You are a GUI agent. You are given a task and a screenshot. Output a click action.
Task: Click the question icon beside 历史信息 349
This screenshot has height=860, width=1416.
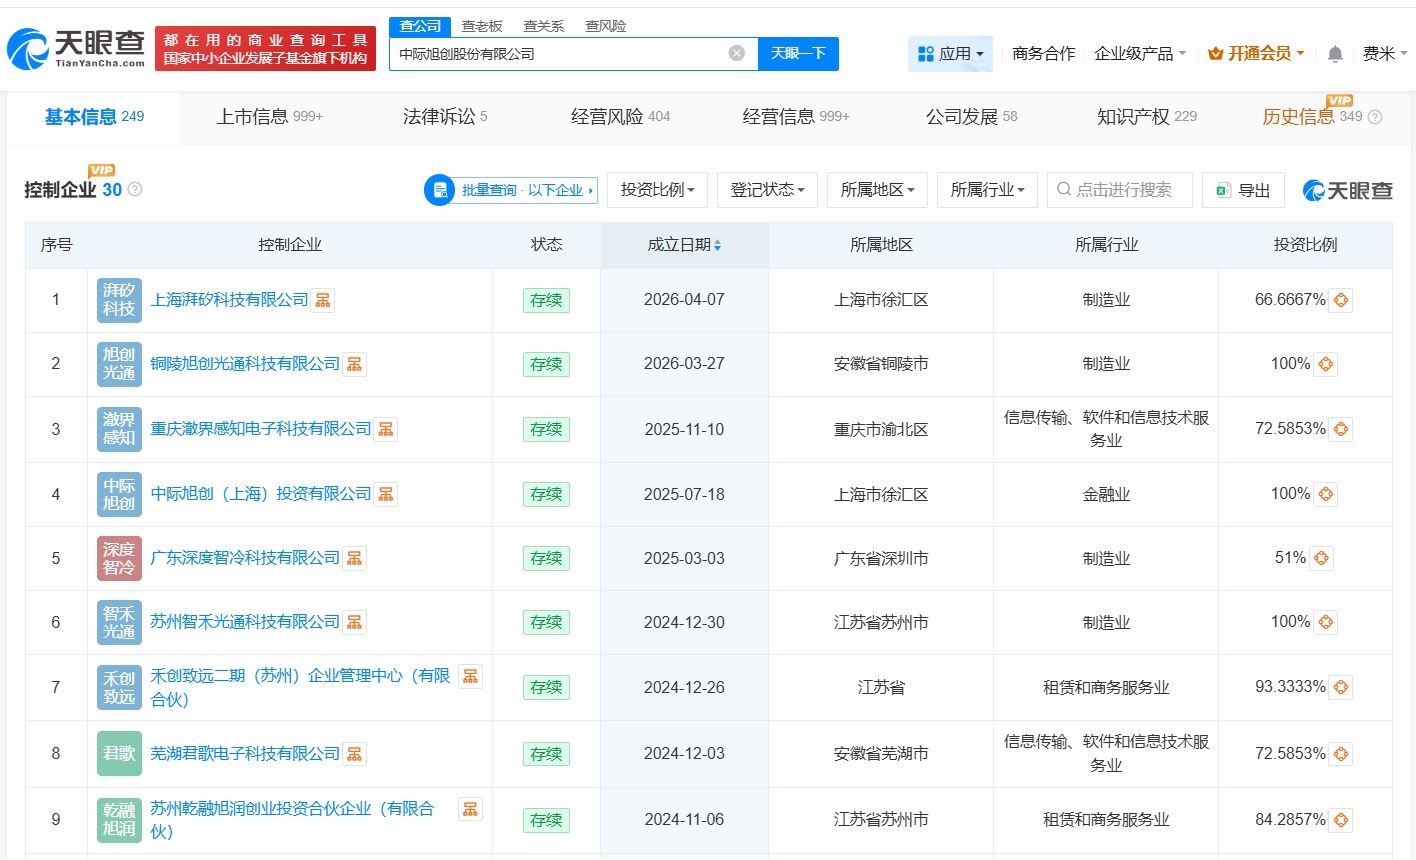[x=1375, y=117]
